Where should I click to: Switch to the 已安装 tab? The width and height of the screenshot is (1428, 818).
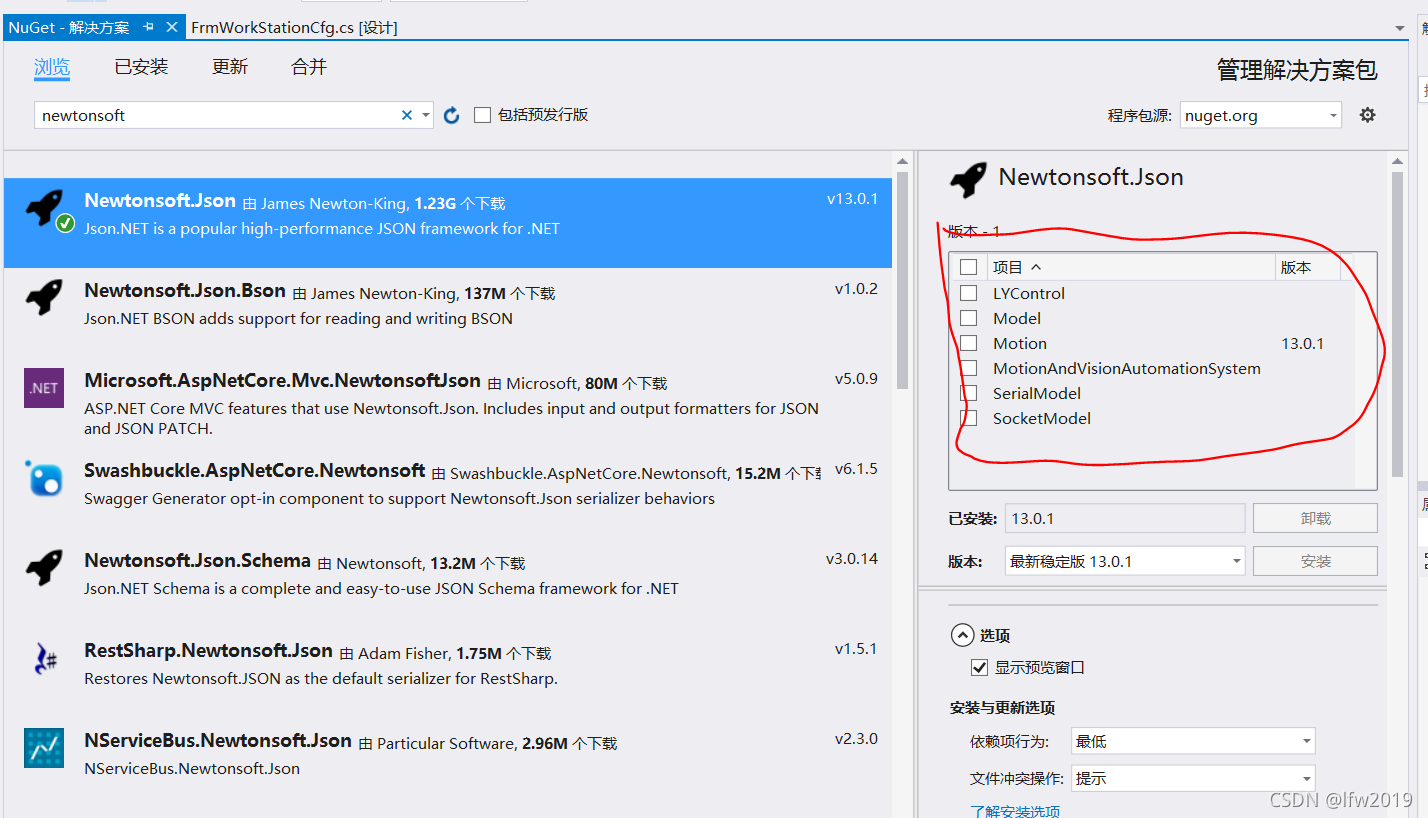pos(140,66)
